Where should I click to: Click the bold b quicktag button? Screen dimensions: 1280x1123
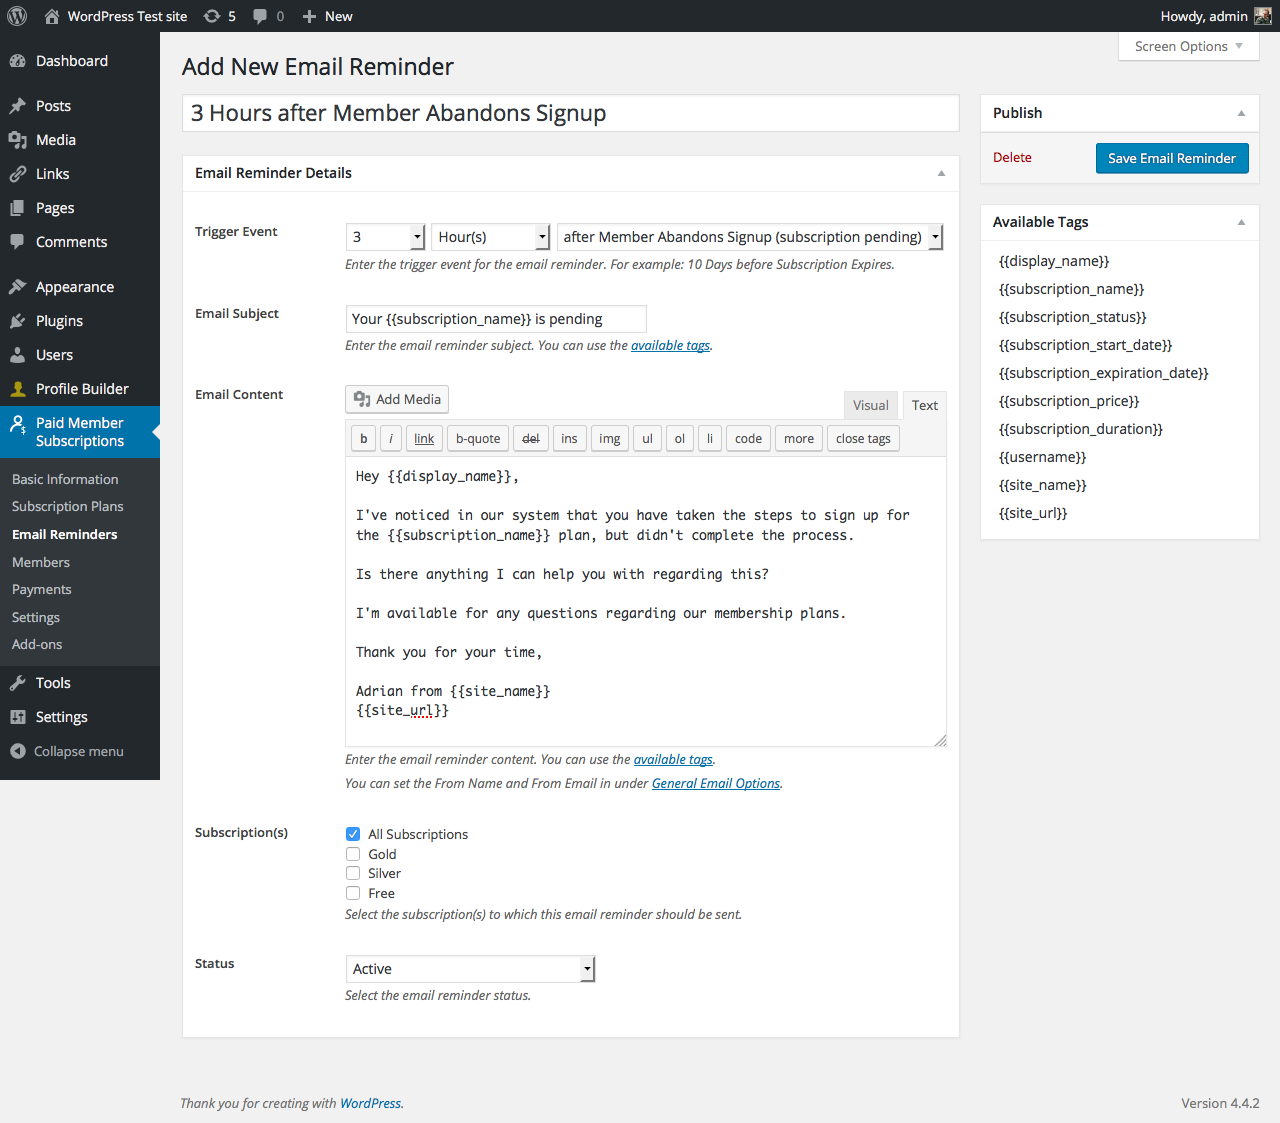pos(364,438)
